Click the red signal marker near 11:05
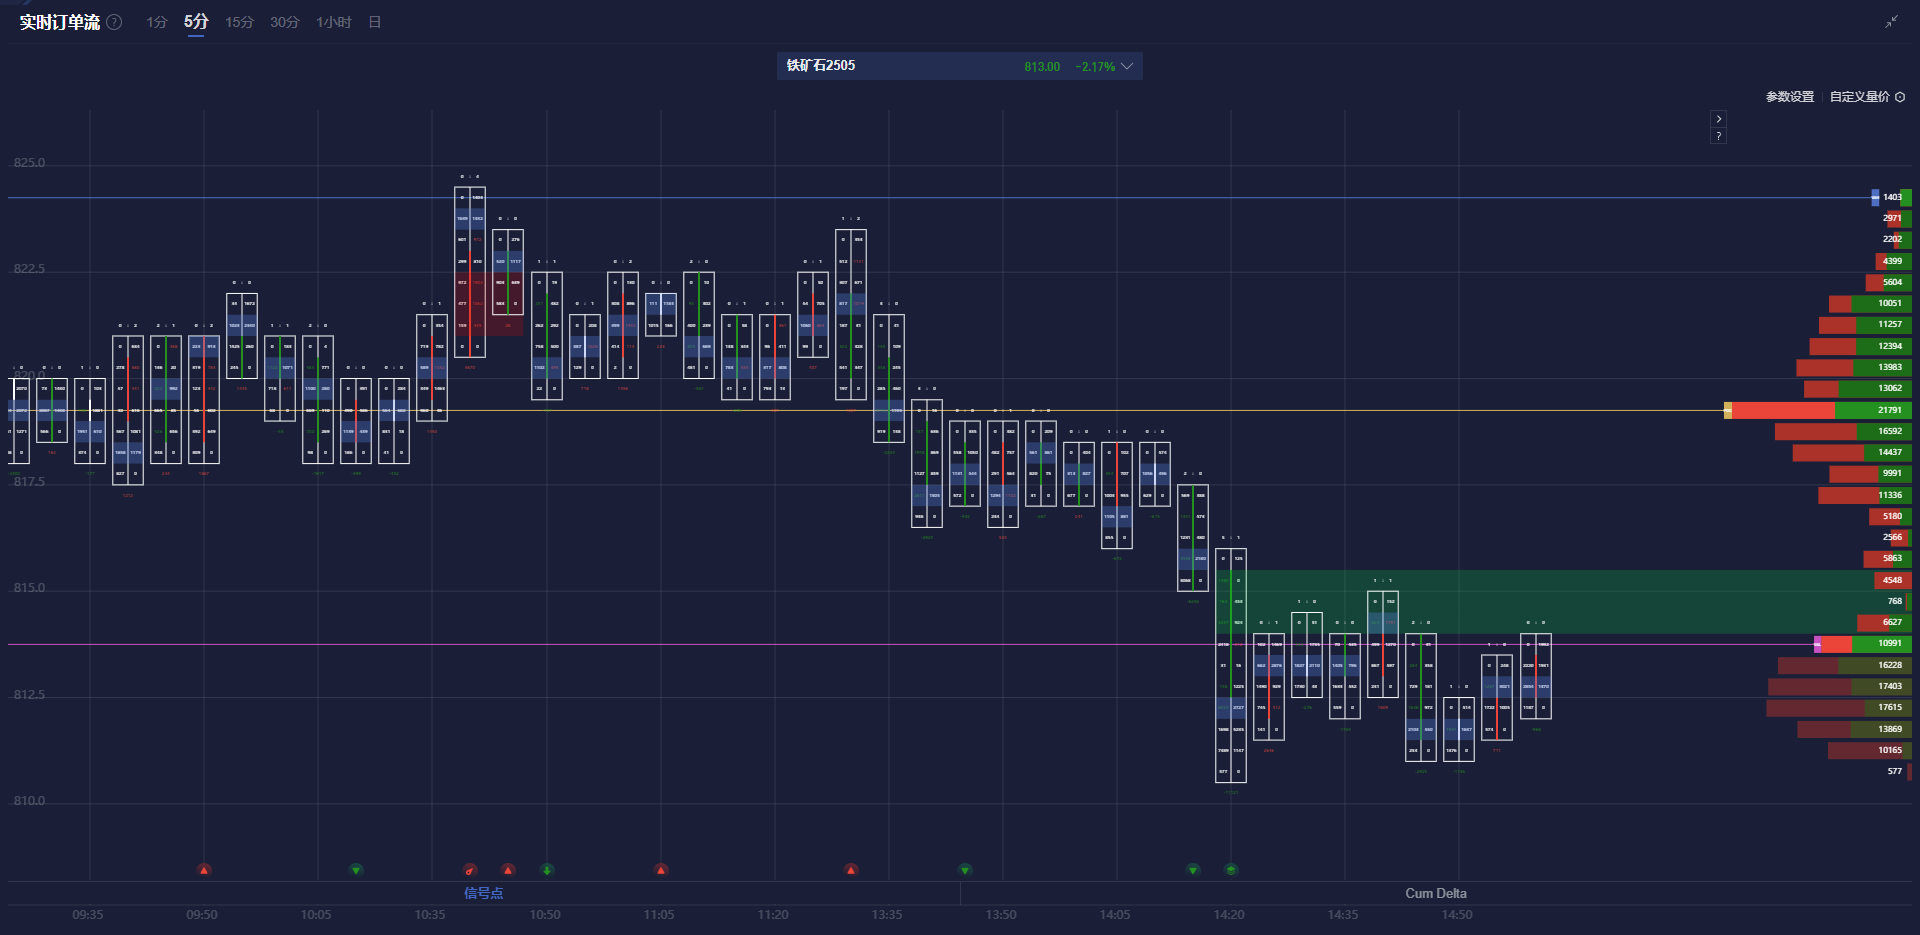Screen dimensions: 1920x935 (x=661, y=870)
